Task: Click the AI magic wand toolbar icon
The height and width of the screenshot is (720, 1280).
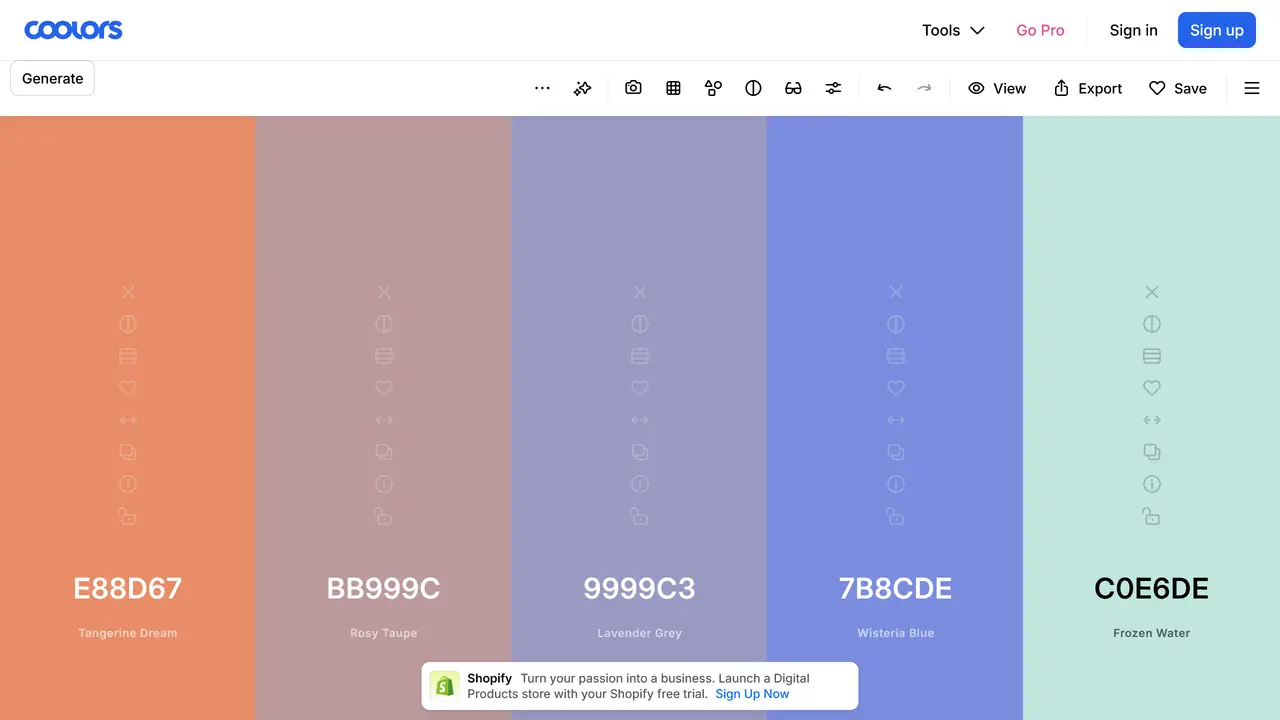Action: (582, 88)
